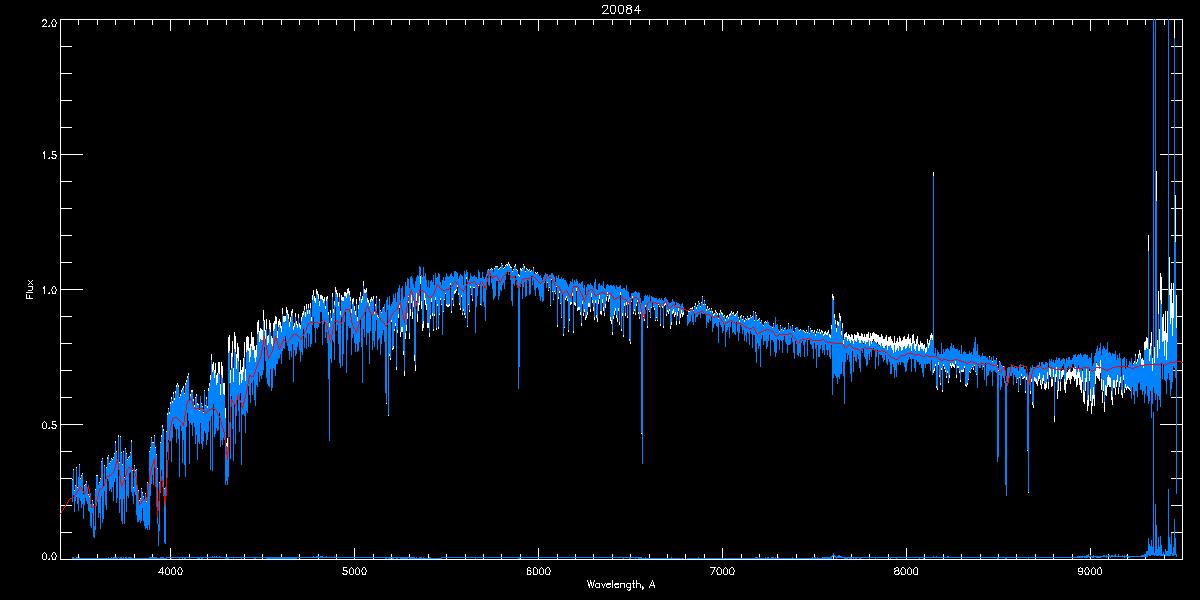The image size is (1200, 600).
Task: Click the x-axis tick label "8000"
Action: click(906, 572)
